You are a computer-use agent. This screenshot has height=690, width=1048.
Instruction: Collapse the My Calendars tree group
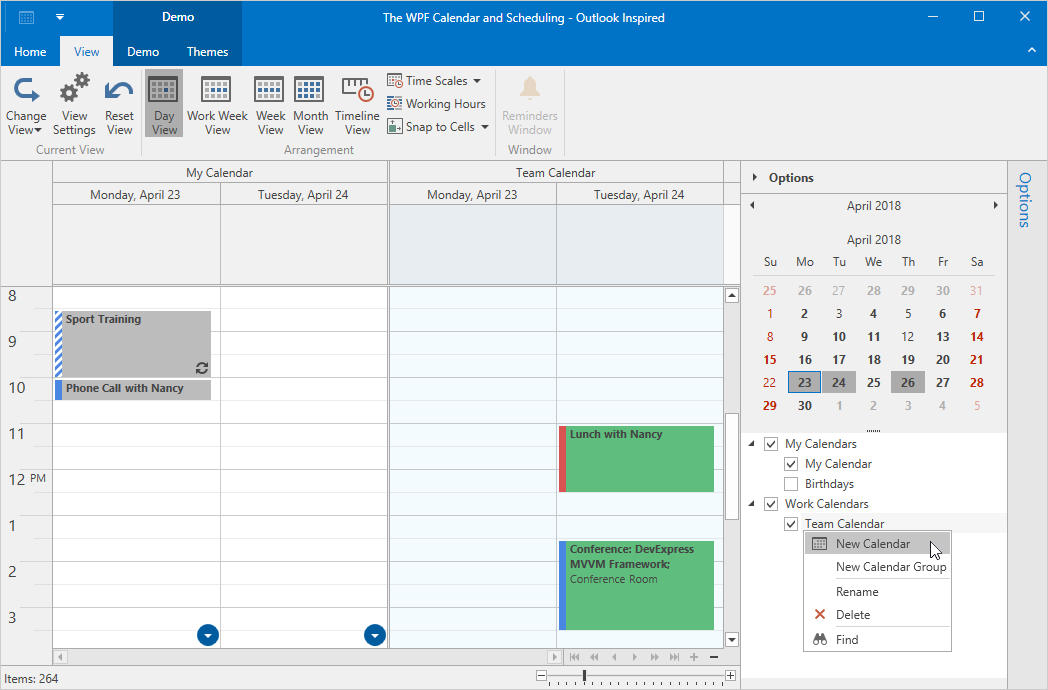click(x=752, y=444)
